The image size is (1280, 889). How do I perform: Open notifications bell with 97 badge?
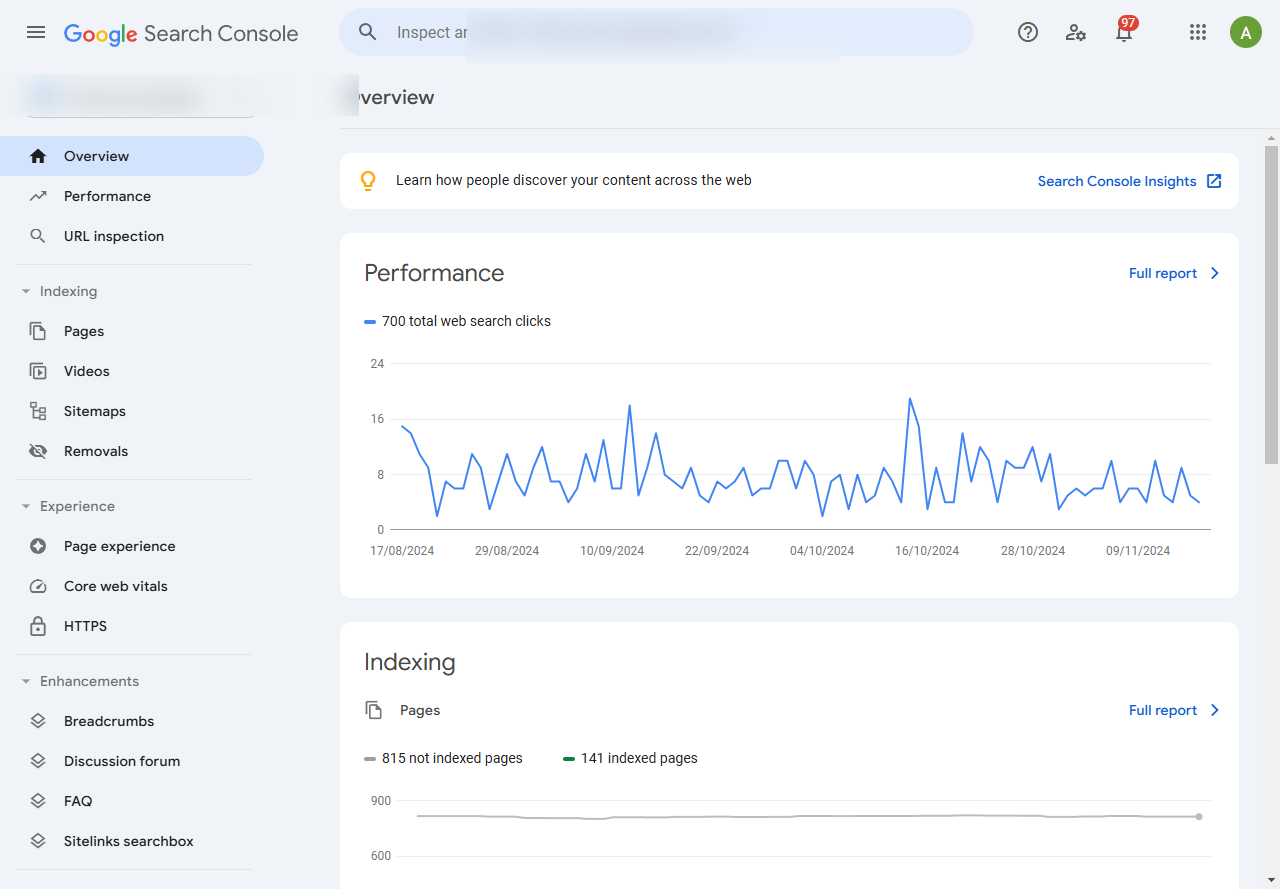1124,32
